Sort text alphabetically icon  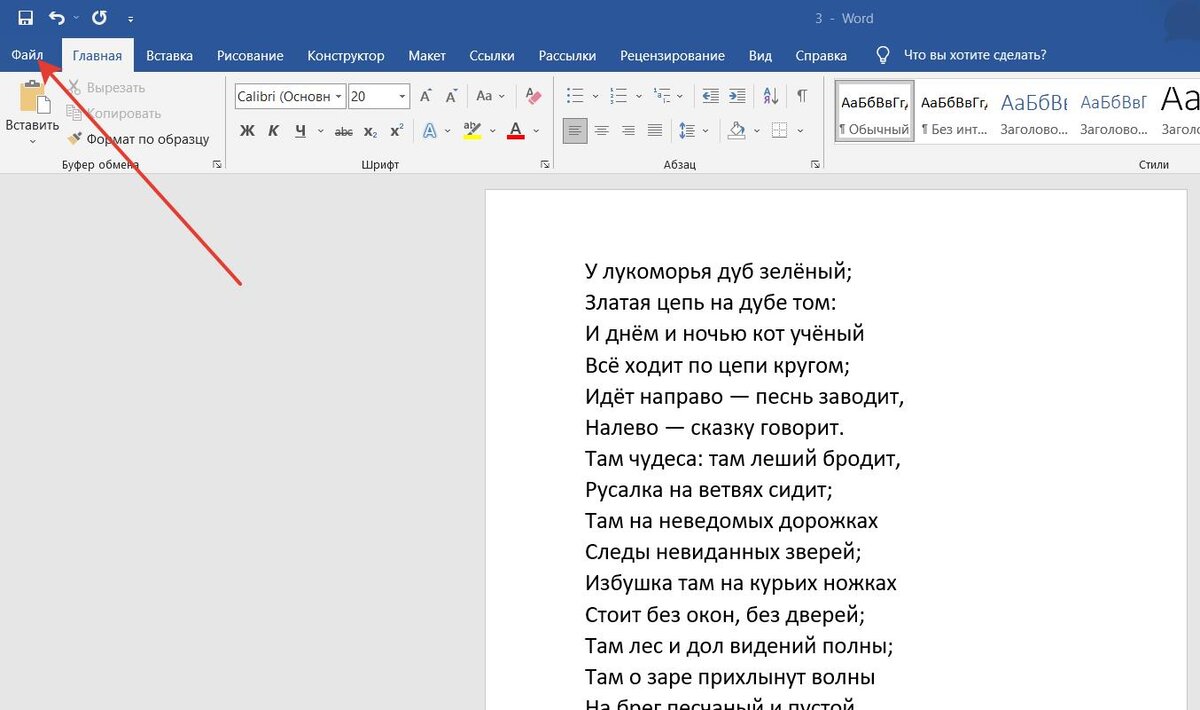771,97
